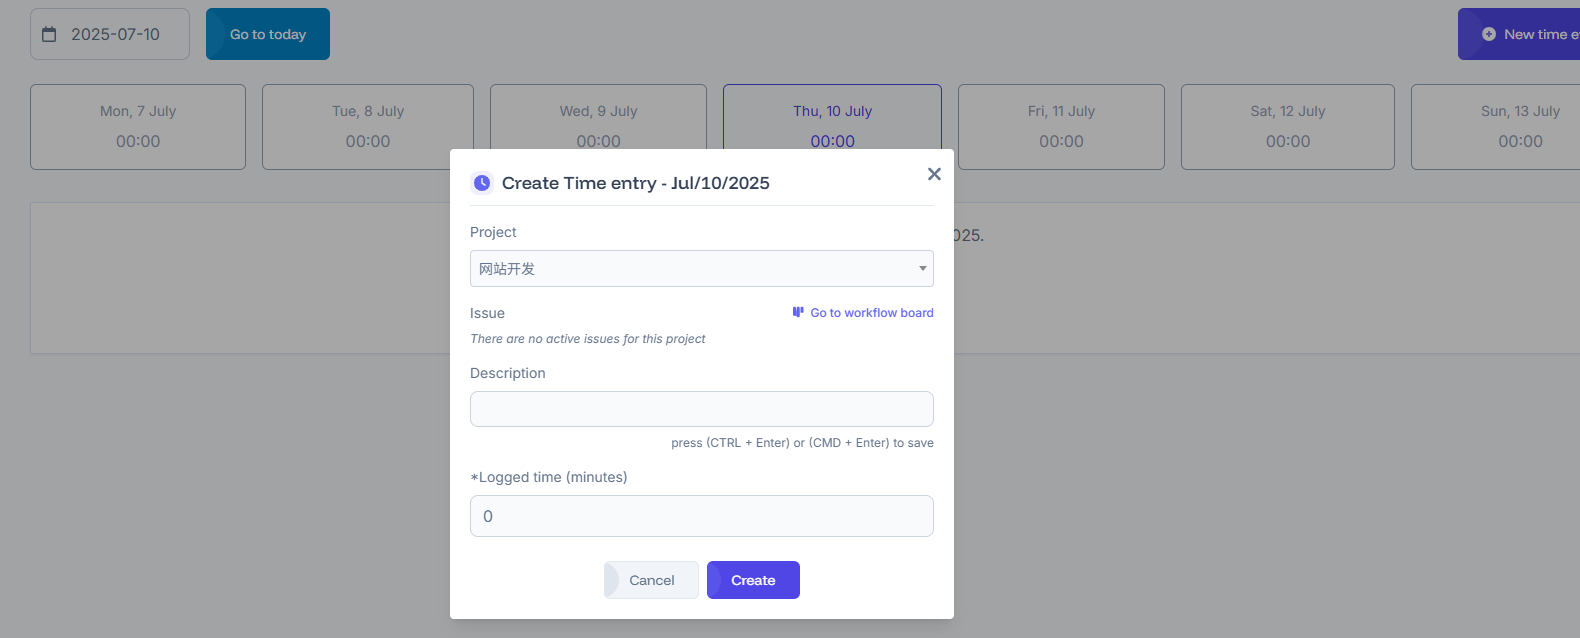Click the Cancel button
1580x638 pixels.
tap(651, 580)
